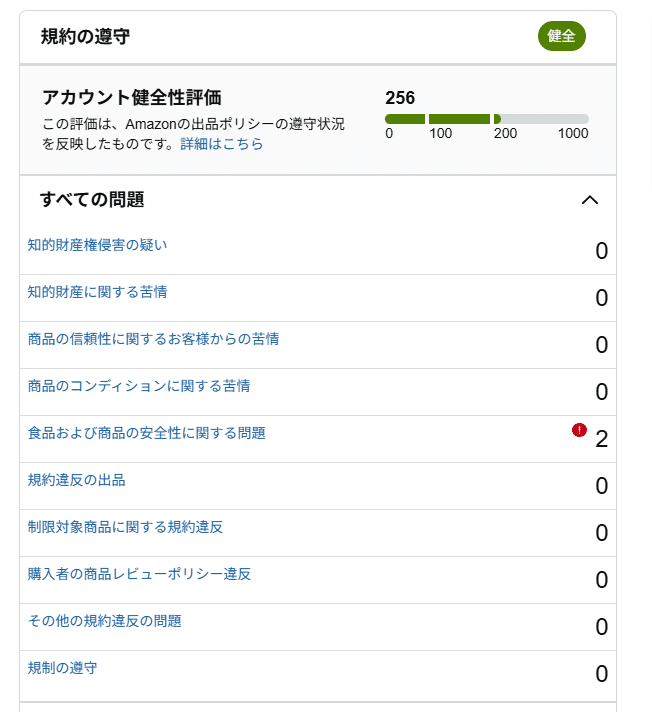Open 商品の信頼性に関するお客様からの苦情 link
Image resolution: width=652 pixels, height=712 pixels.
tap(153, 339)
